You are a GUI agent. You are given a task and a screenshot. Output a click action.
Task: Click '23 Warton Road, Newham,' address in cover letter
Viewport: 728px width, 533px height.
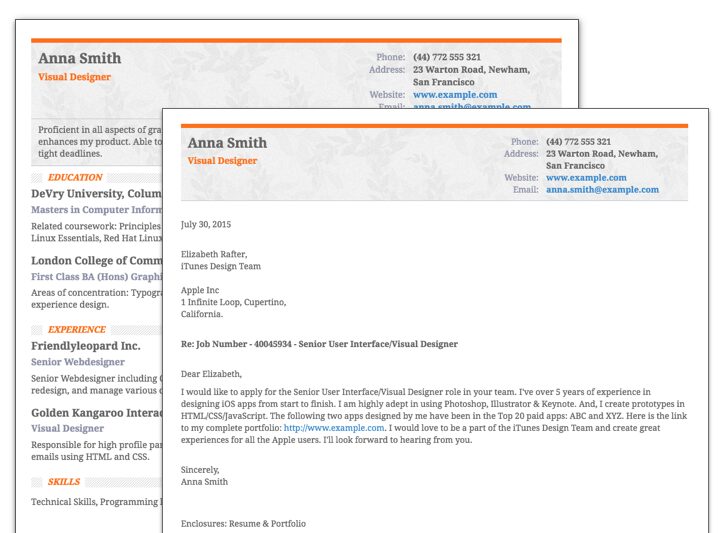(602, 154)
